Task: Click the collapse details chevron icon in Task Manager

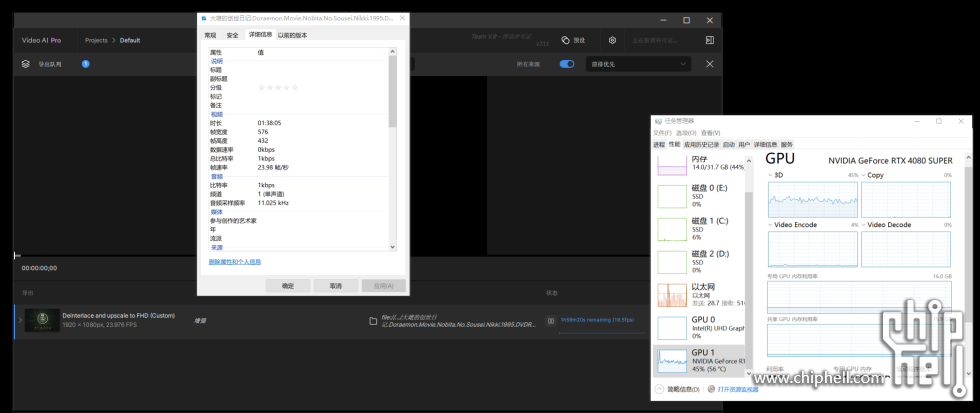Action: tap(658, 389)
